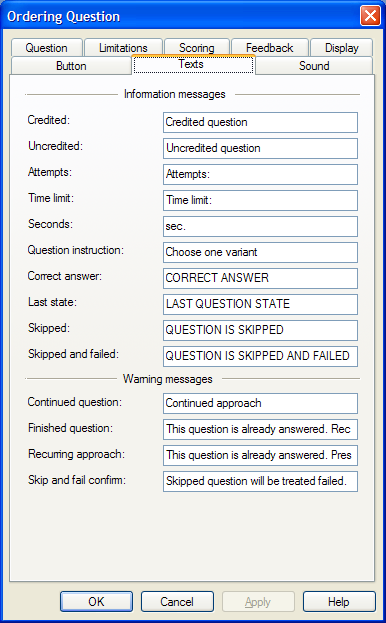This screenshot has width=386, height=623.
Task: Switch to the Question tab
Action: pos(47,48)
